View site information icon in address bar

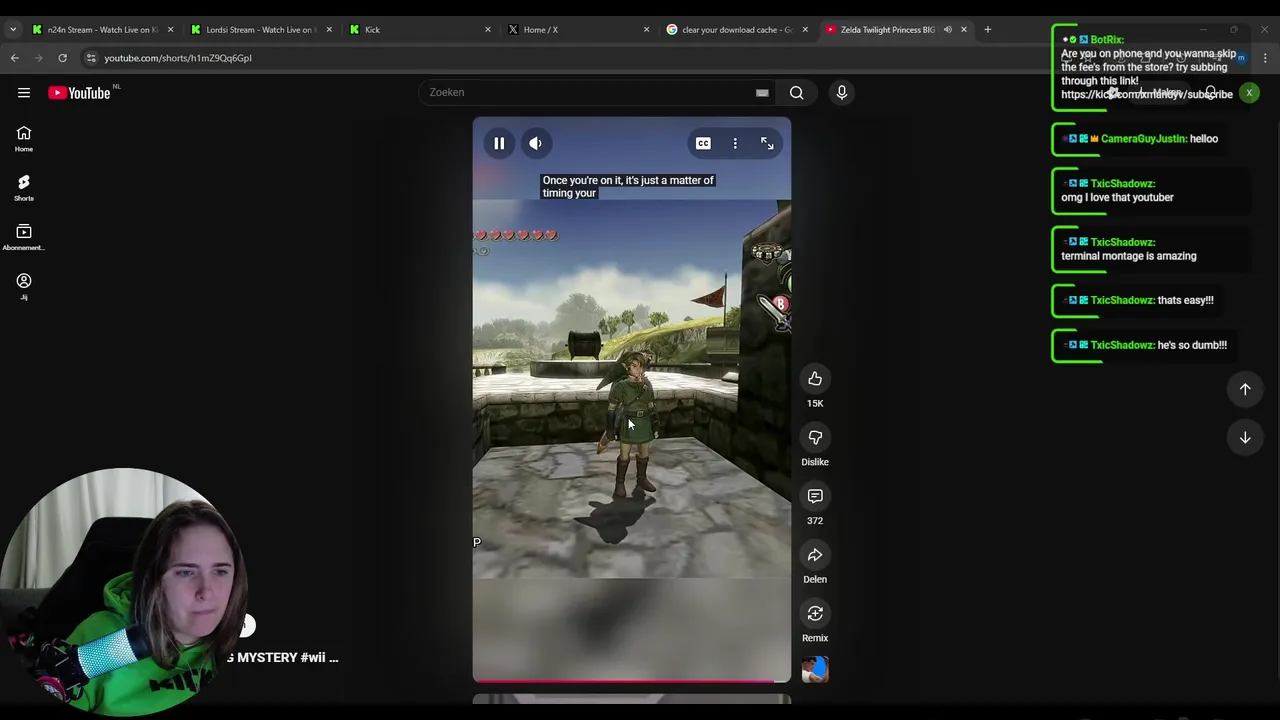pyautogui.click(x=91, y=58)
